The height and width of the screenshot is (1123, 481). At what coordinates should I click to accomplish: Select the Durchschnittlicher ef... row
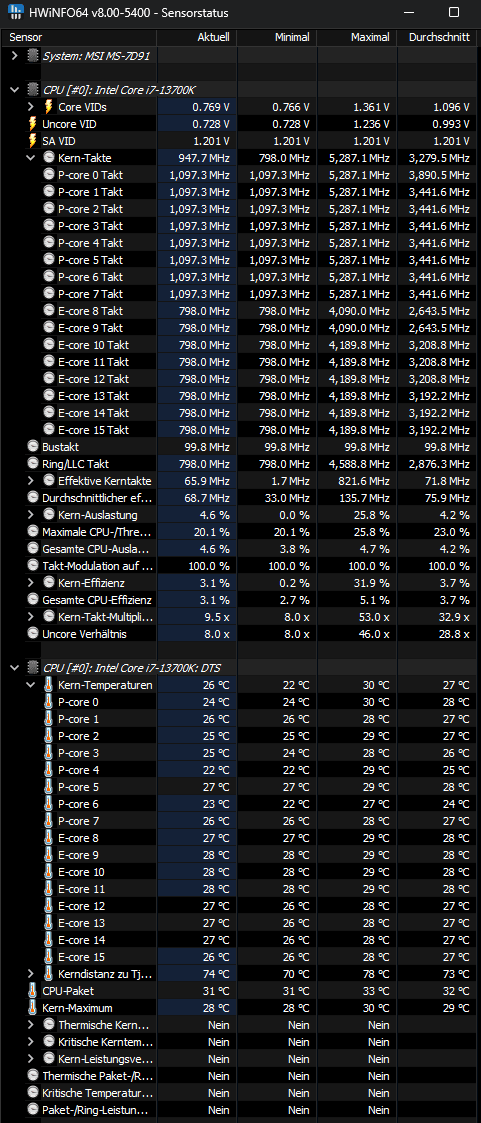click(x=97, y=497)
